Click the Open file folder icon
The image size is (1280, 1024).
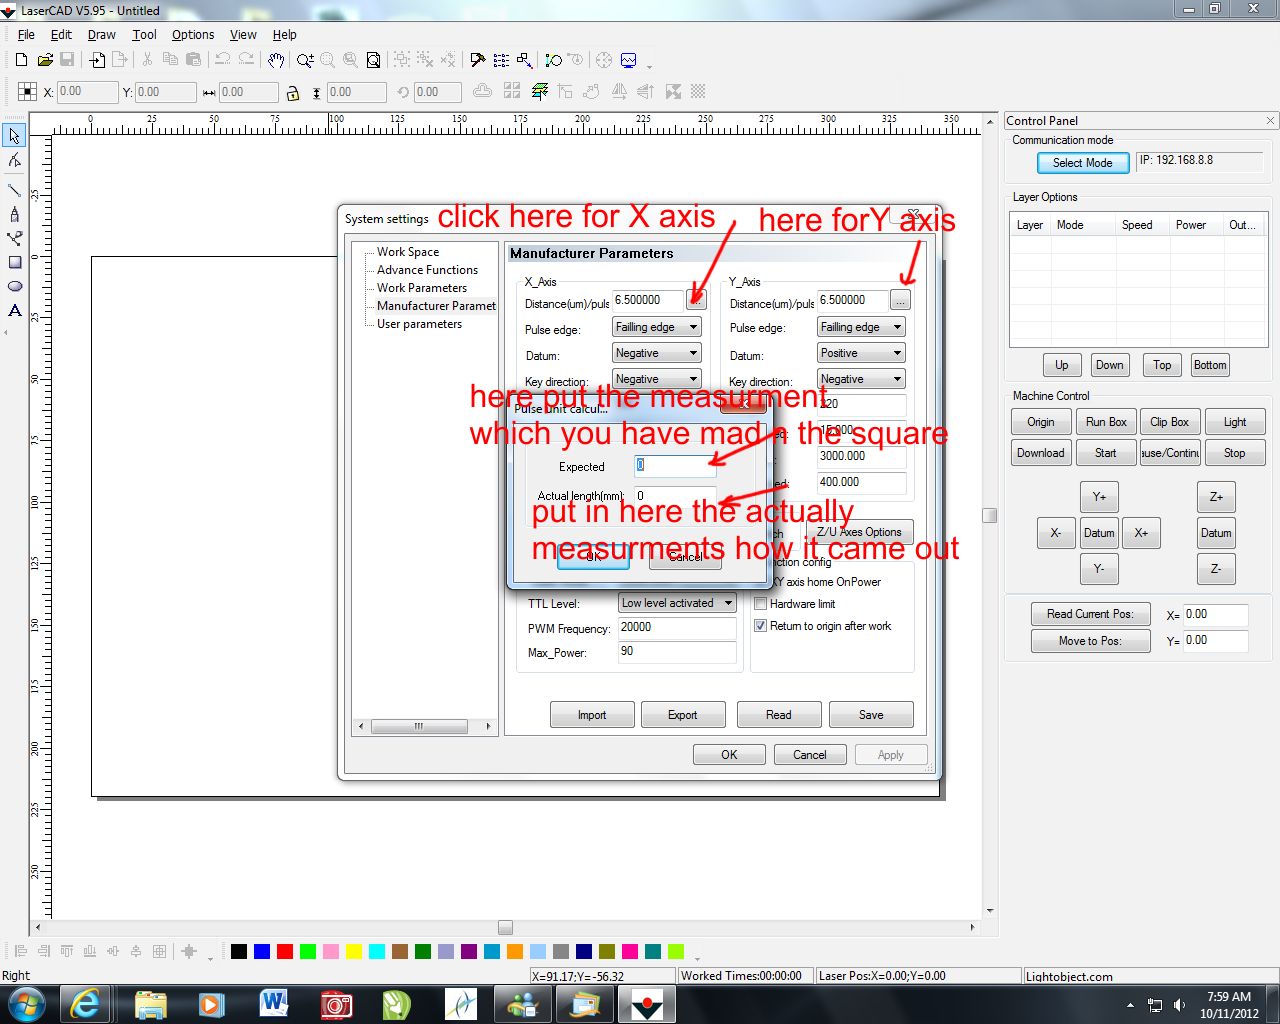pos(44,60)
